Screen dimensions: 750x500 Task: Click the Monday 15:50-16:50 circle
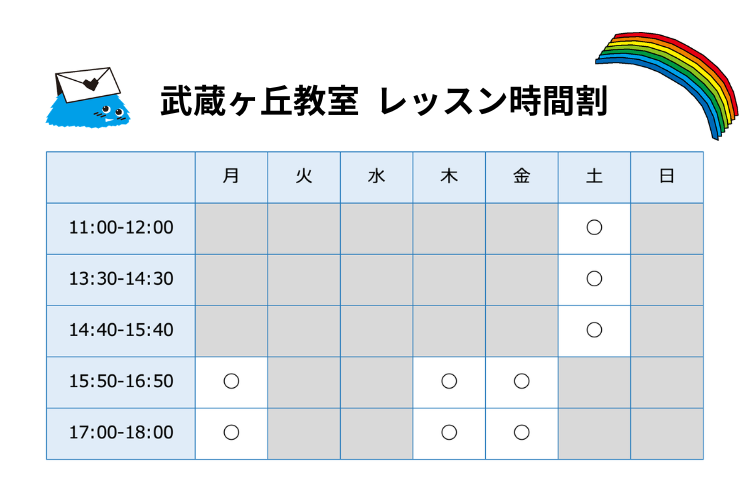(231, 381)
